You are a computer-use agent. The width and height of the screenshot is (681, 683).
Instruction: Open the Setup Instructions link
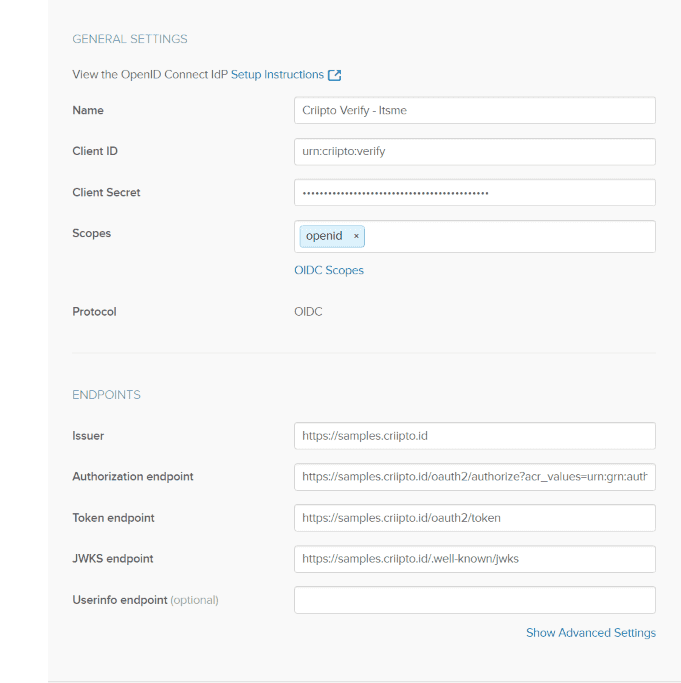click(277, 74)
